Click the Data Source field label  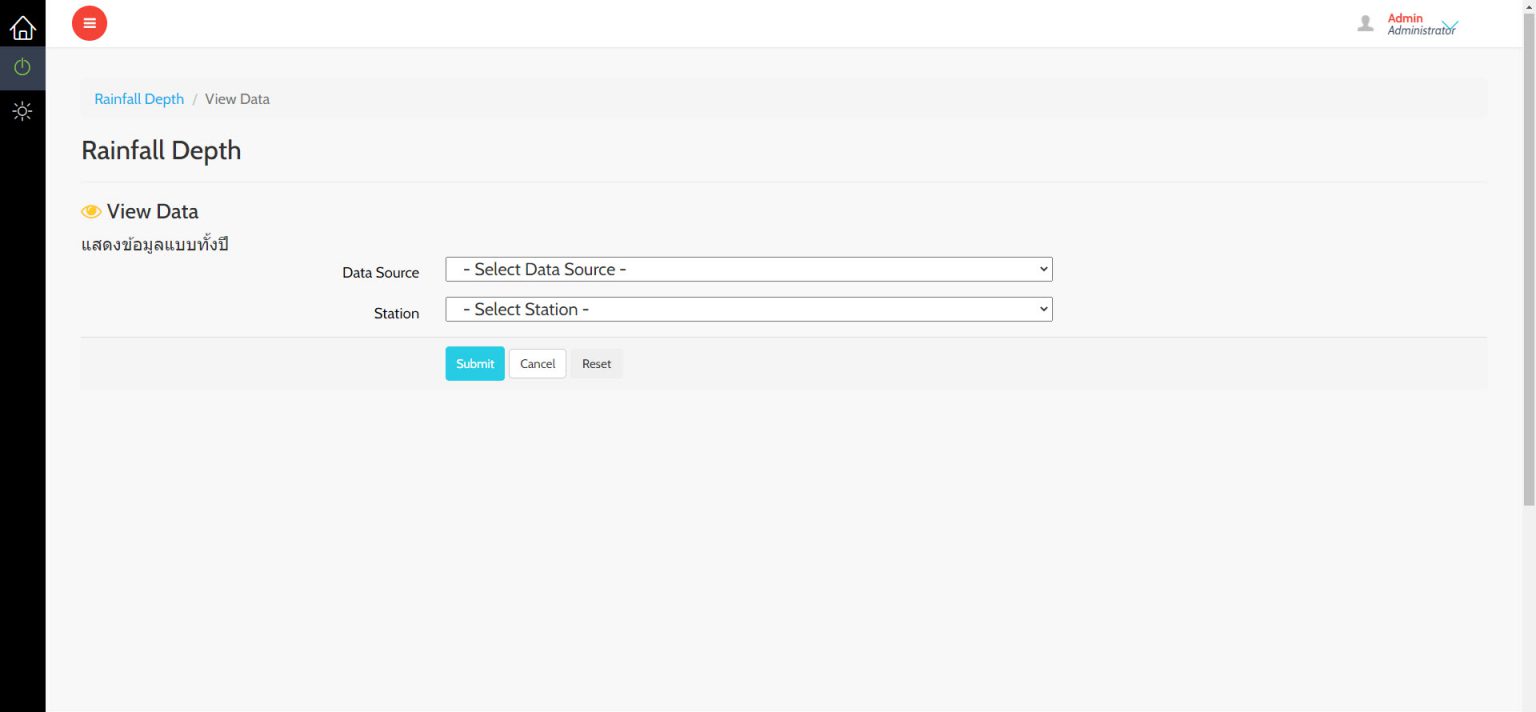380,273
